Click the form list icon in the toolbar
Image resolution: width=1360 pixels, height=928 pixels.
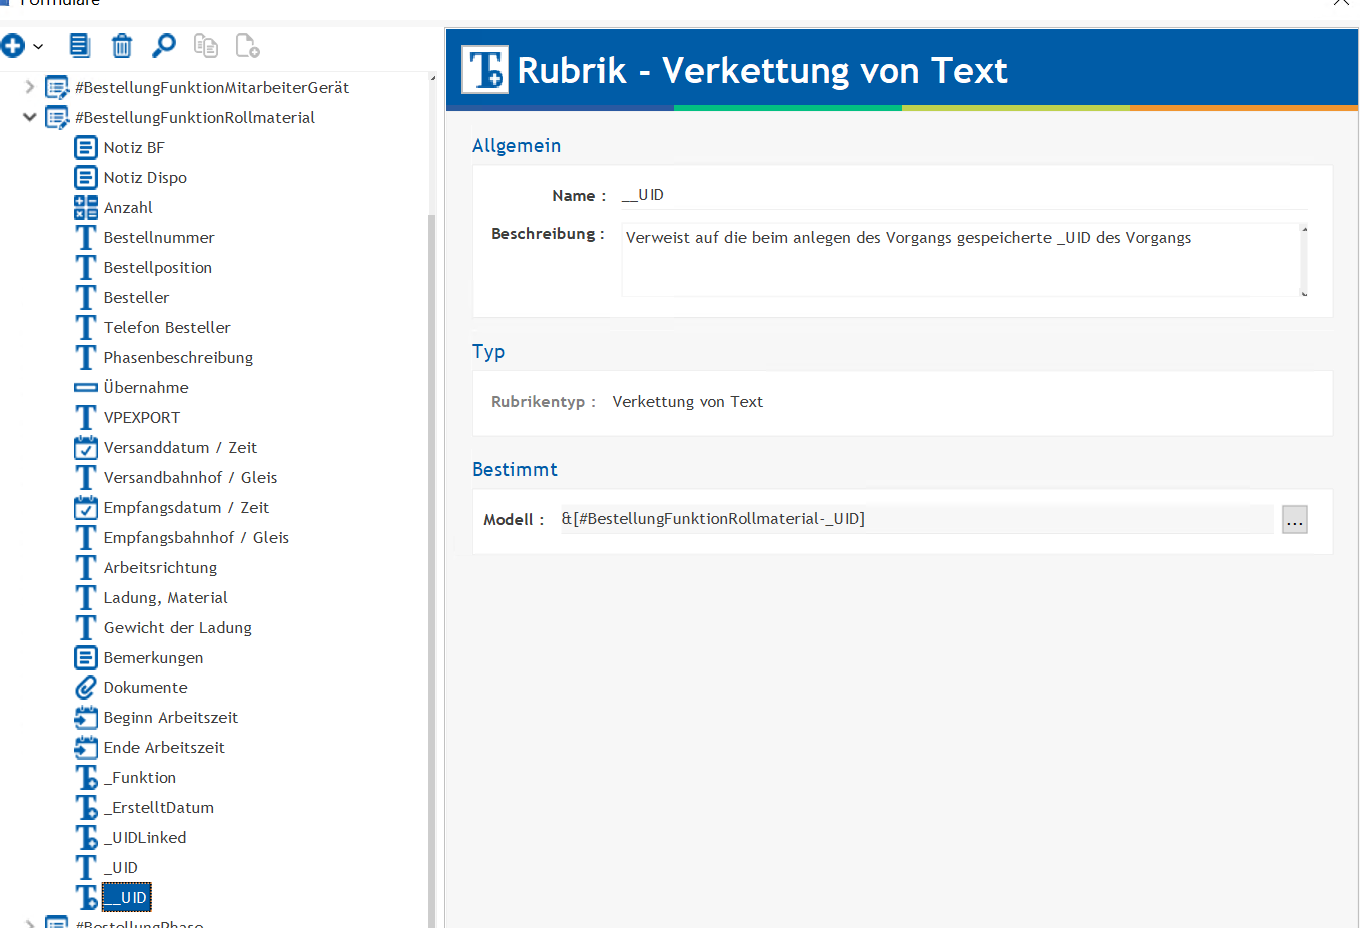80,46
